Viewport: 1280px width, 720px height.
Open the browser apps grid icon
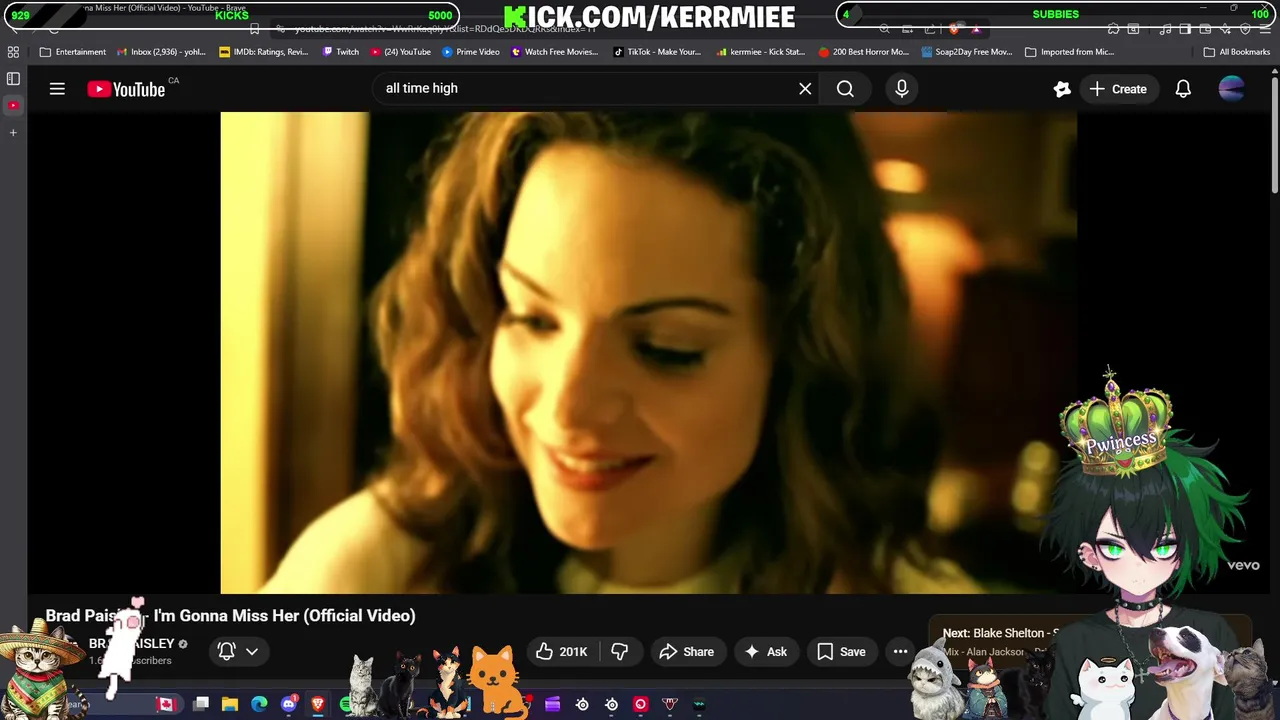[13, 52]
